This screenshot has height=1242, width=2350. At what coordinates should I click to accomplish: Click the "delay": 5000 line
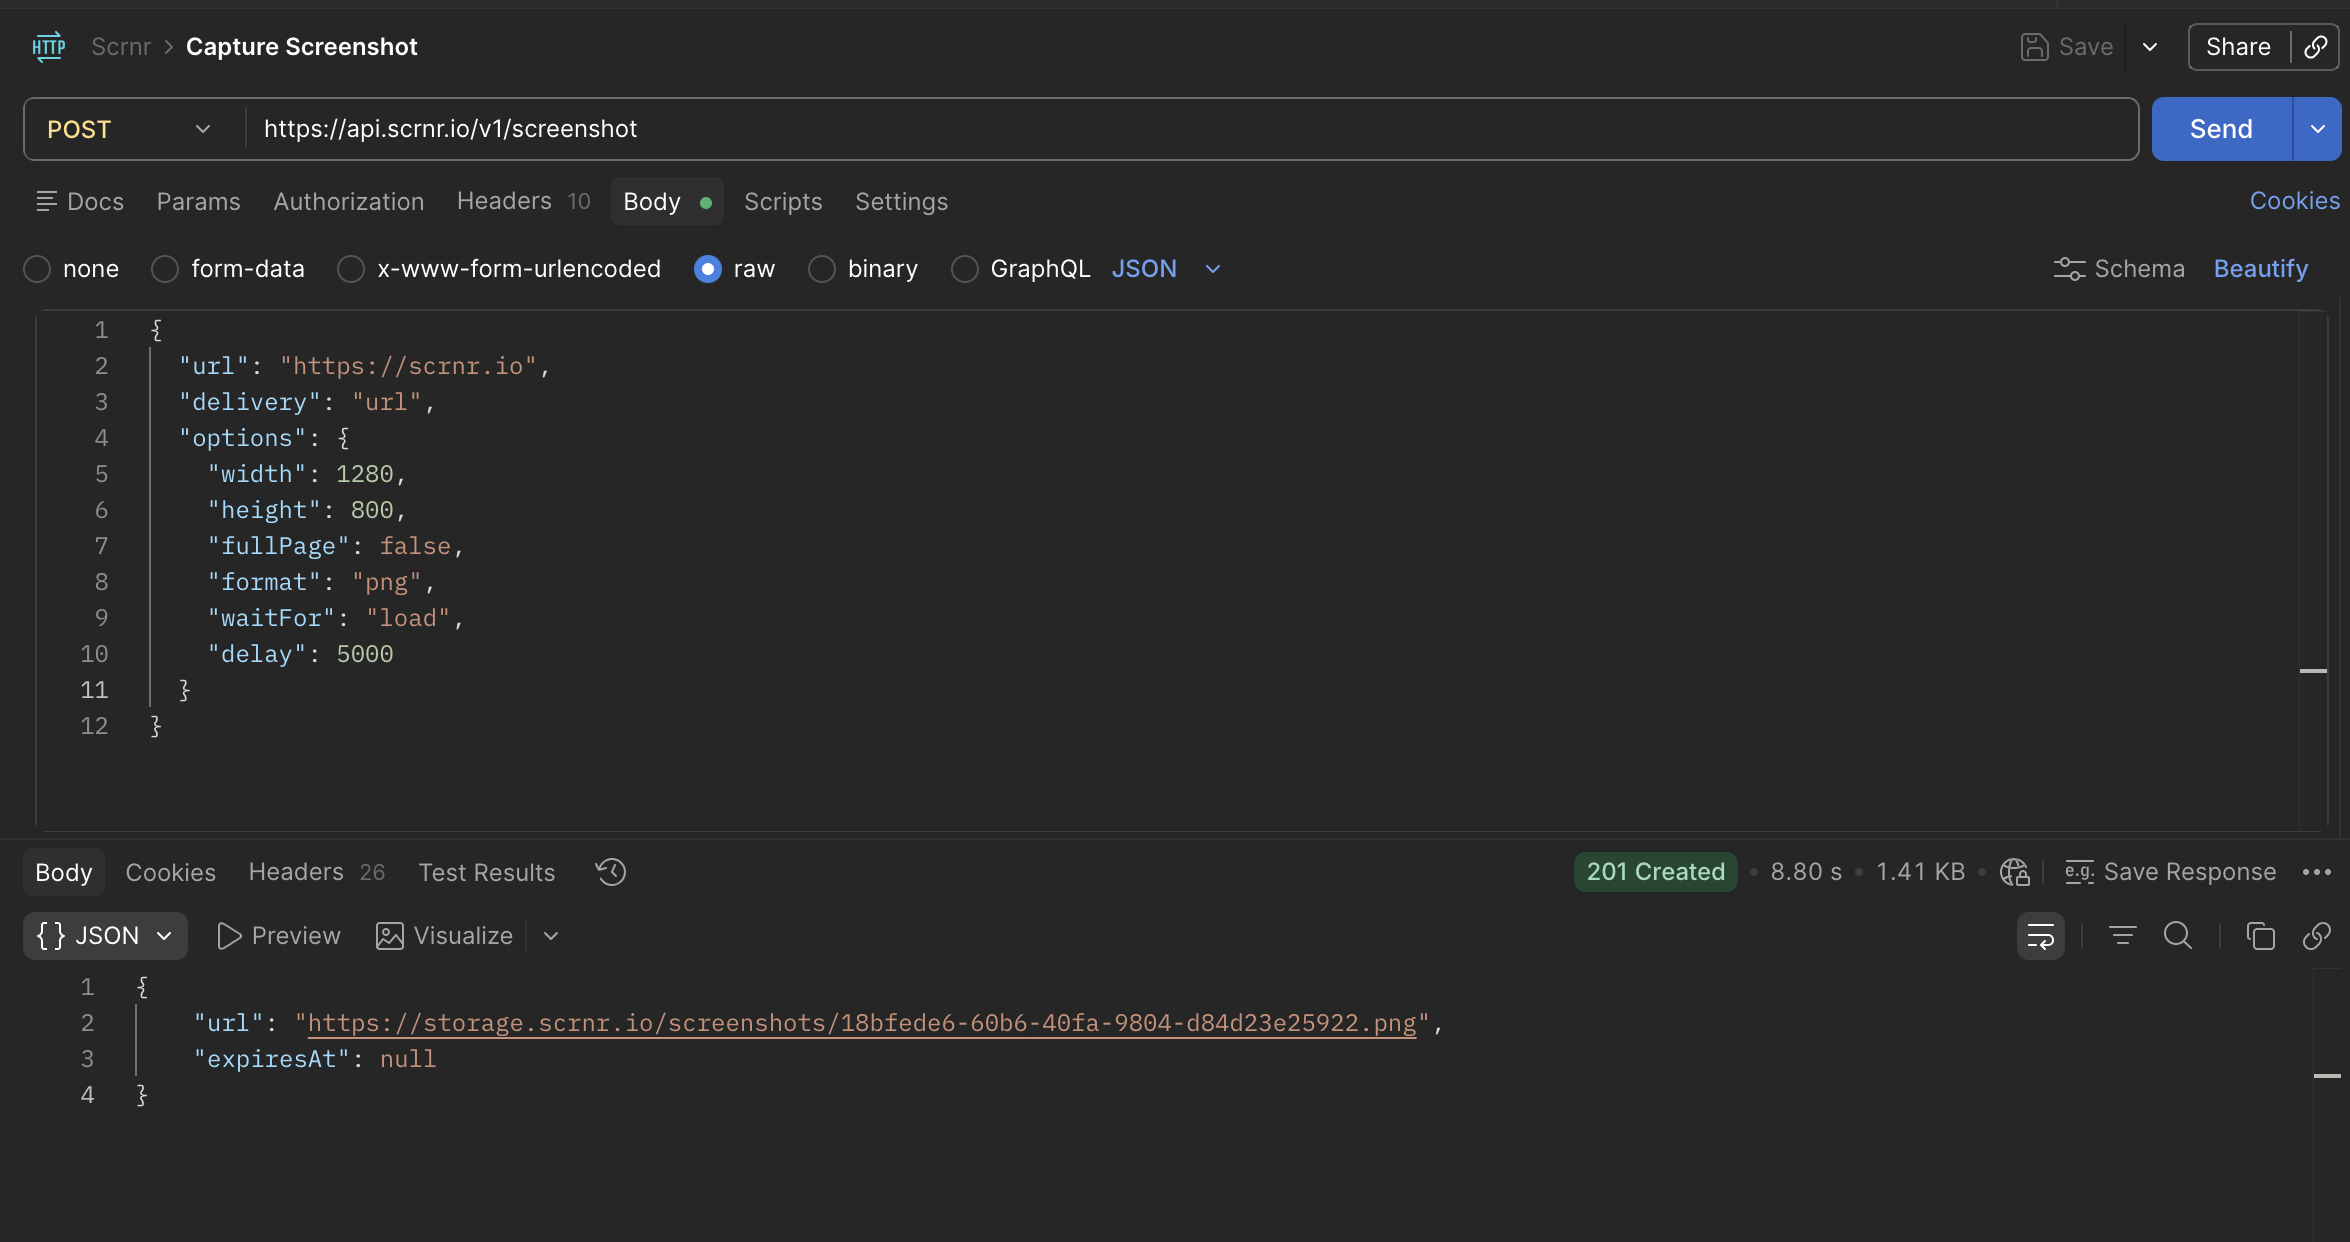pos(300,654)
